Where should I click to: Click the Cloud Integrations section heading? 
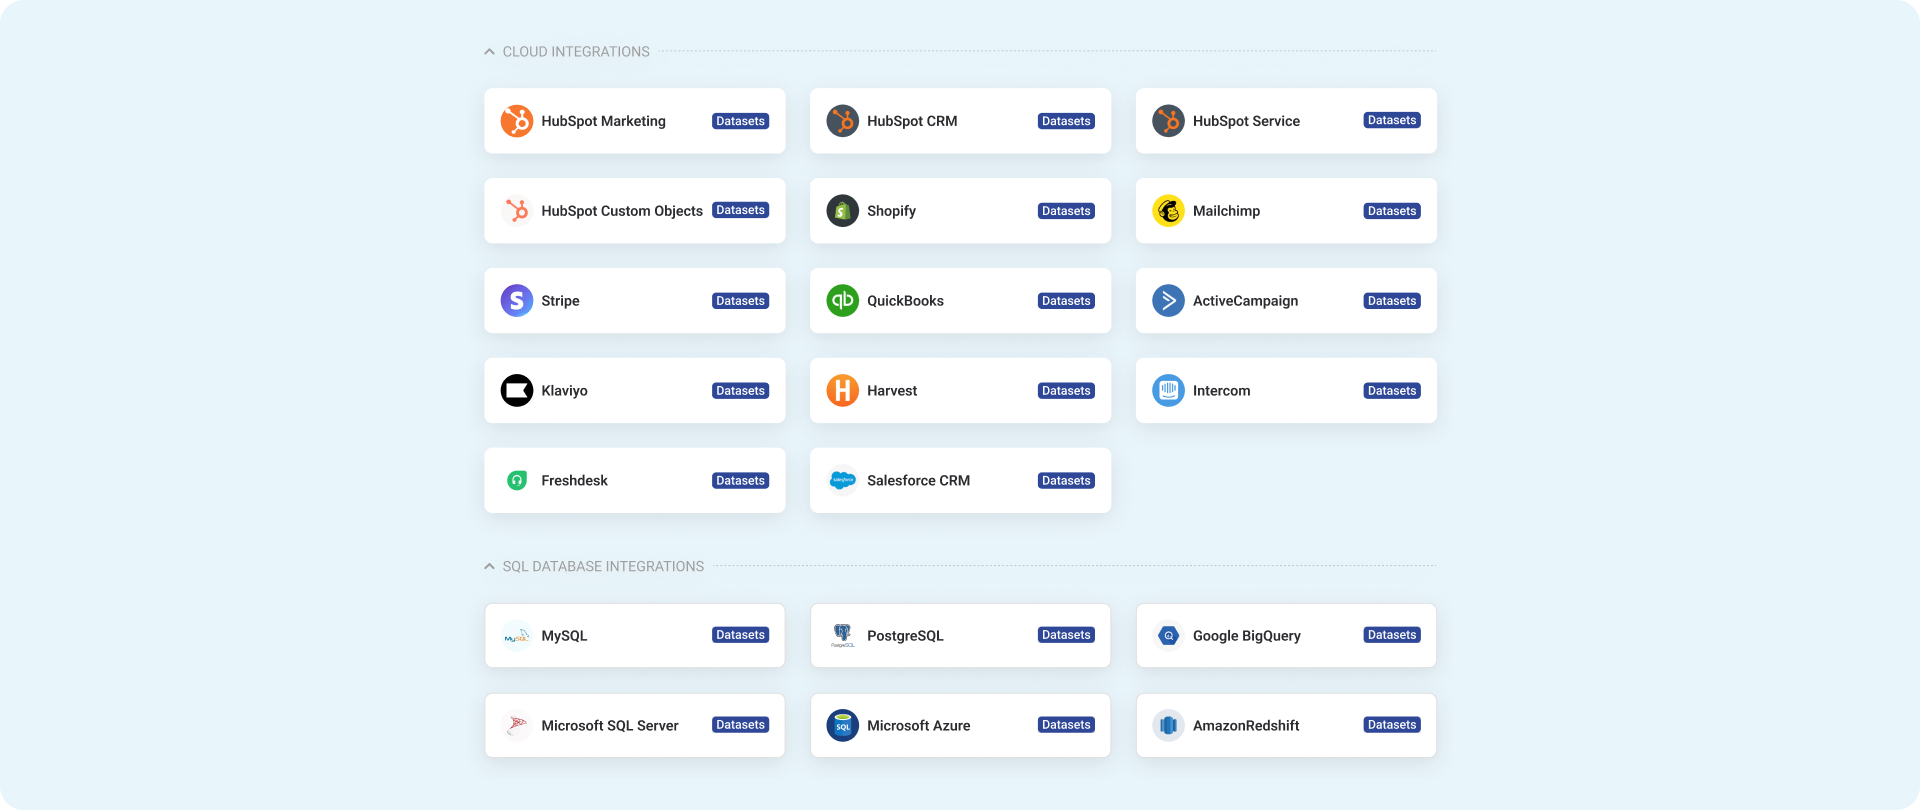tap(576, 52)
